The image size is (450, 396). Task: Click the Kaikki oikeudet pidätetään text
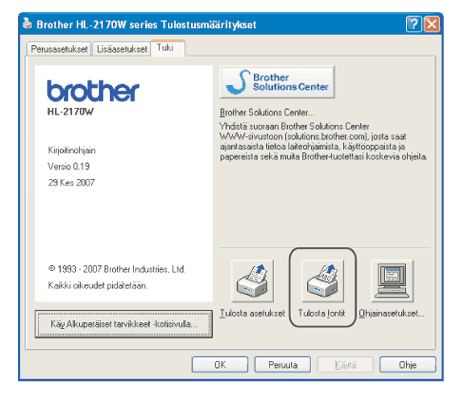(97, 285)
